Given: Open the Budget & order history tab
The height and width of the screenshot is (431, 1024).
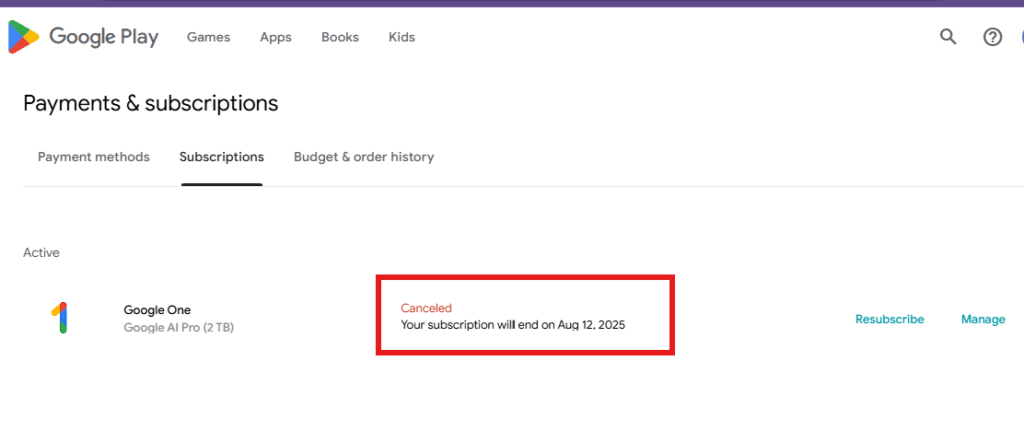Looking at the screenshot, I should click(364, 157).
